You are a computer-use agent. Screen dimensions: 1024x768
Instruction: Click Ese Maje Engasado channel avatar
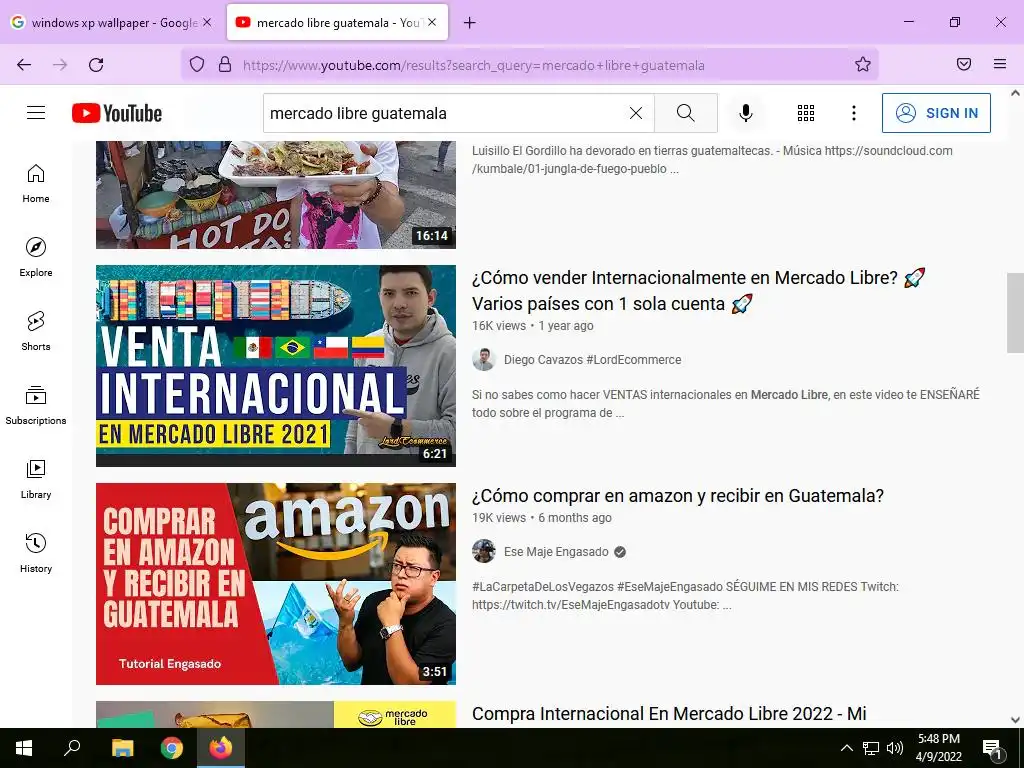tap(483, 551)
